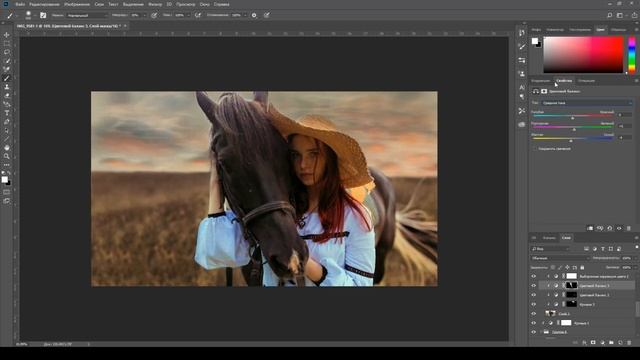Open the layer filter kind dropdown
The height and width of the screenshot is (360, 640).
[x=551, y=249]
